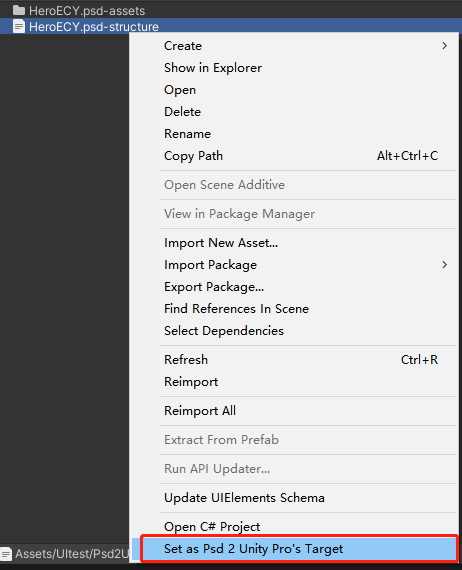Click the HeroECY.psd-structure file icon
This screenshot has height=570, width=462.
pyautogui.click(x=19, y=27)
